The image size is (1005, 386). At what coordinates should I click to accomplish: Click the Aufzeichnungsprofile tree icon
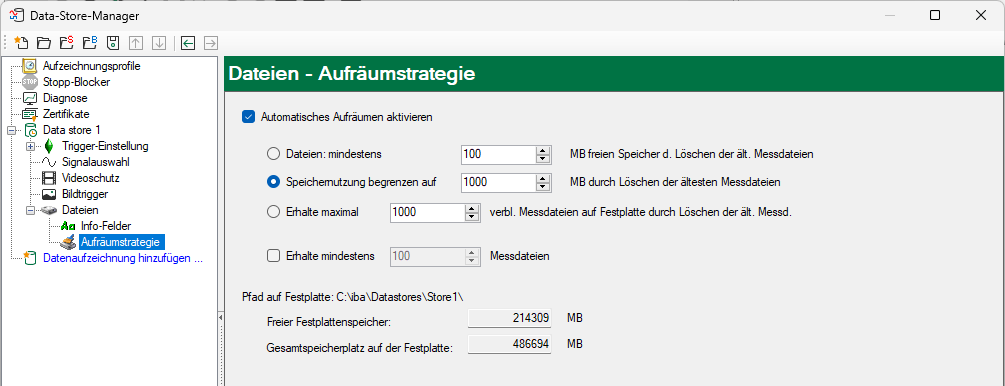pyautogui.click(x=30, y=66)
